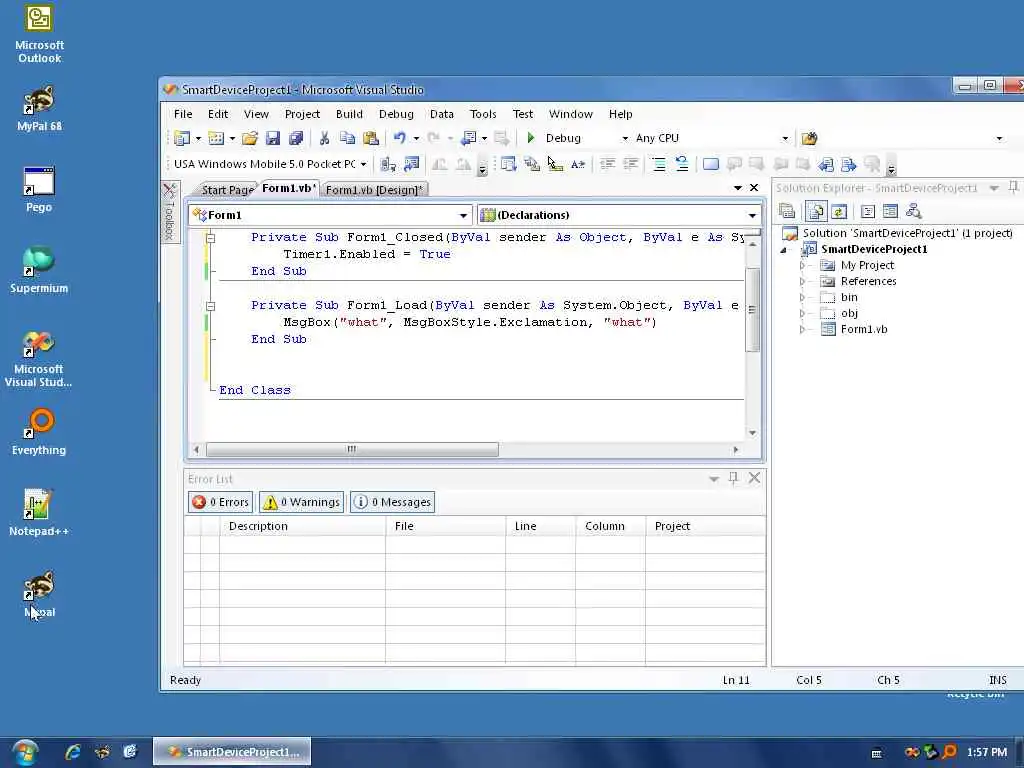Click the Display Quick Info icon
Image resolution: width=1024 pixels, height=768 pixels.
(555, 164)
